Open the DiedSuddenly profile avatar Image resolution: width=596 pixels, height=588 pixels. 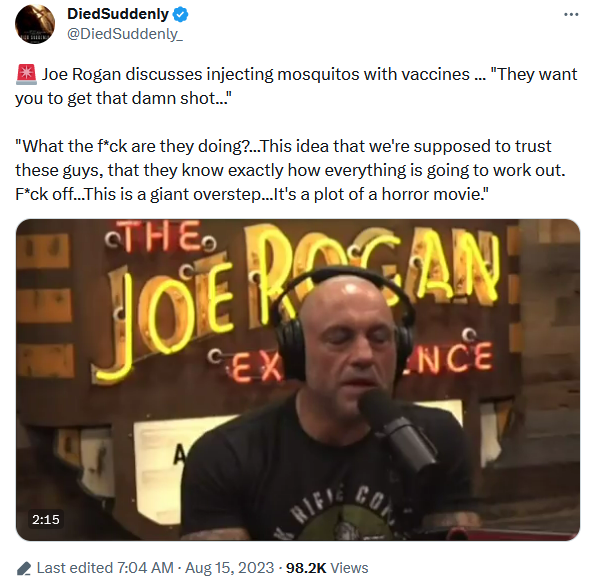(x=35, y=24)
